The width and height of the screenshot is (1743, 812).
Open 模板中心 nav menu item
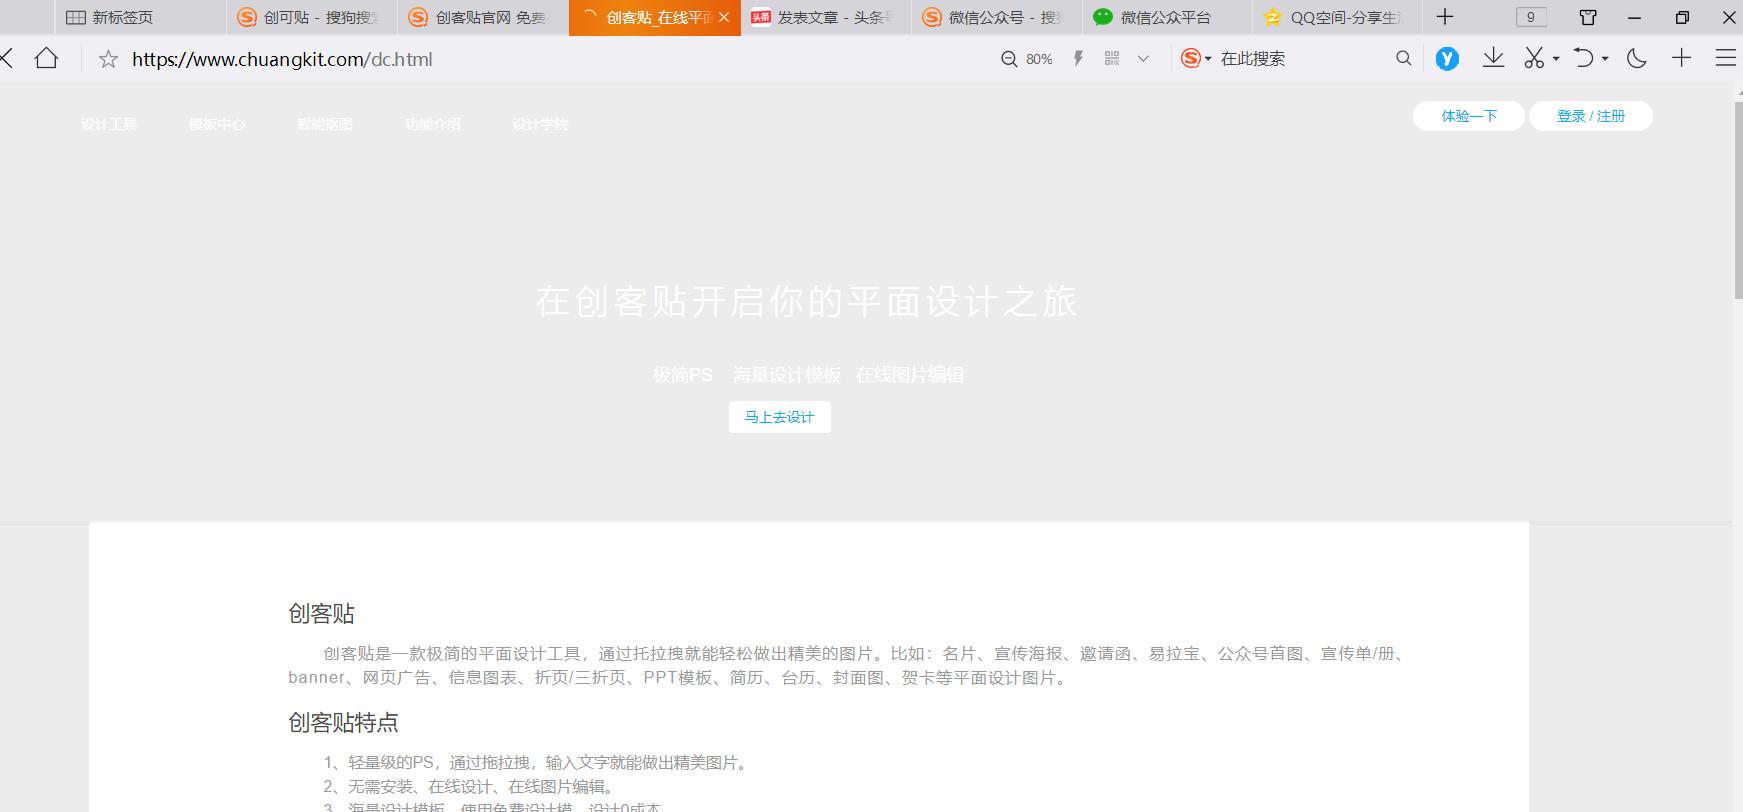(217, 124)
